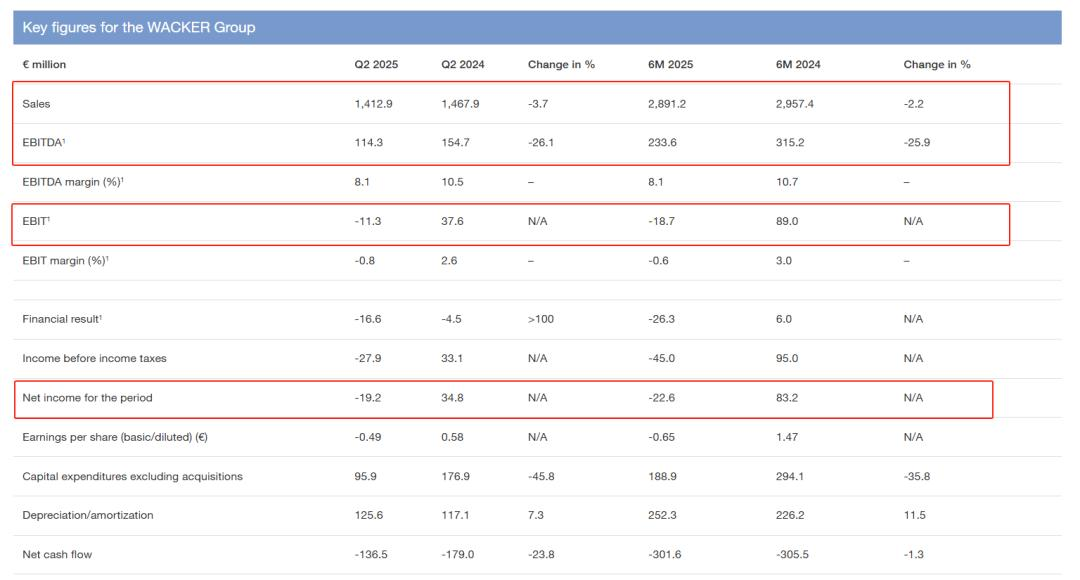Click the EBITDA value '114.3'
The image size is (1080, 580).
368,143
